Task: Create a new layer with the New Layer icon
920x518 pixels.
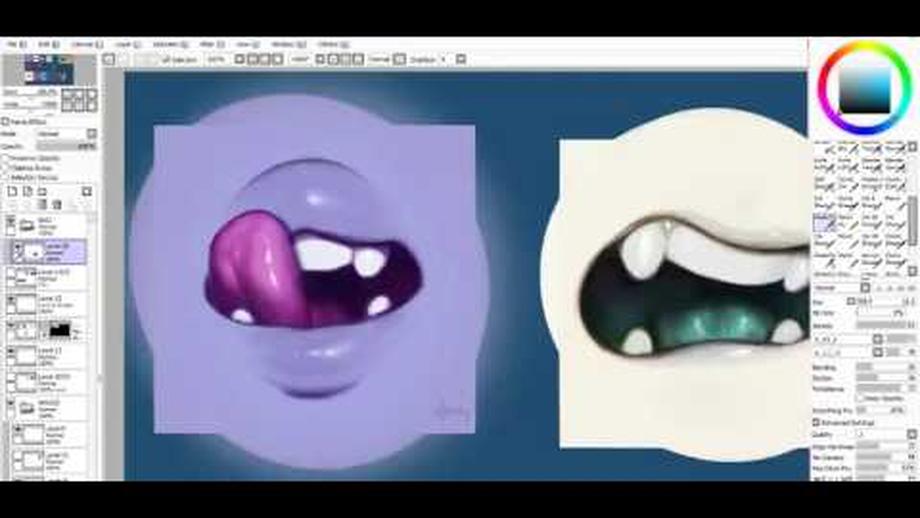Action: point(12,191)
